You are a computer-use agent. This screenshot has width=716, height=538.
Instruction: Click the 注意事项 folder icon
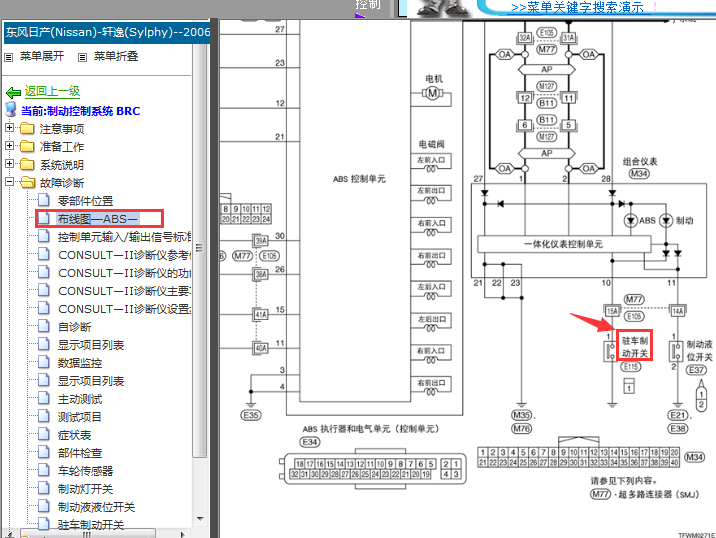[x=27, y=129]
